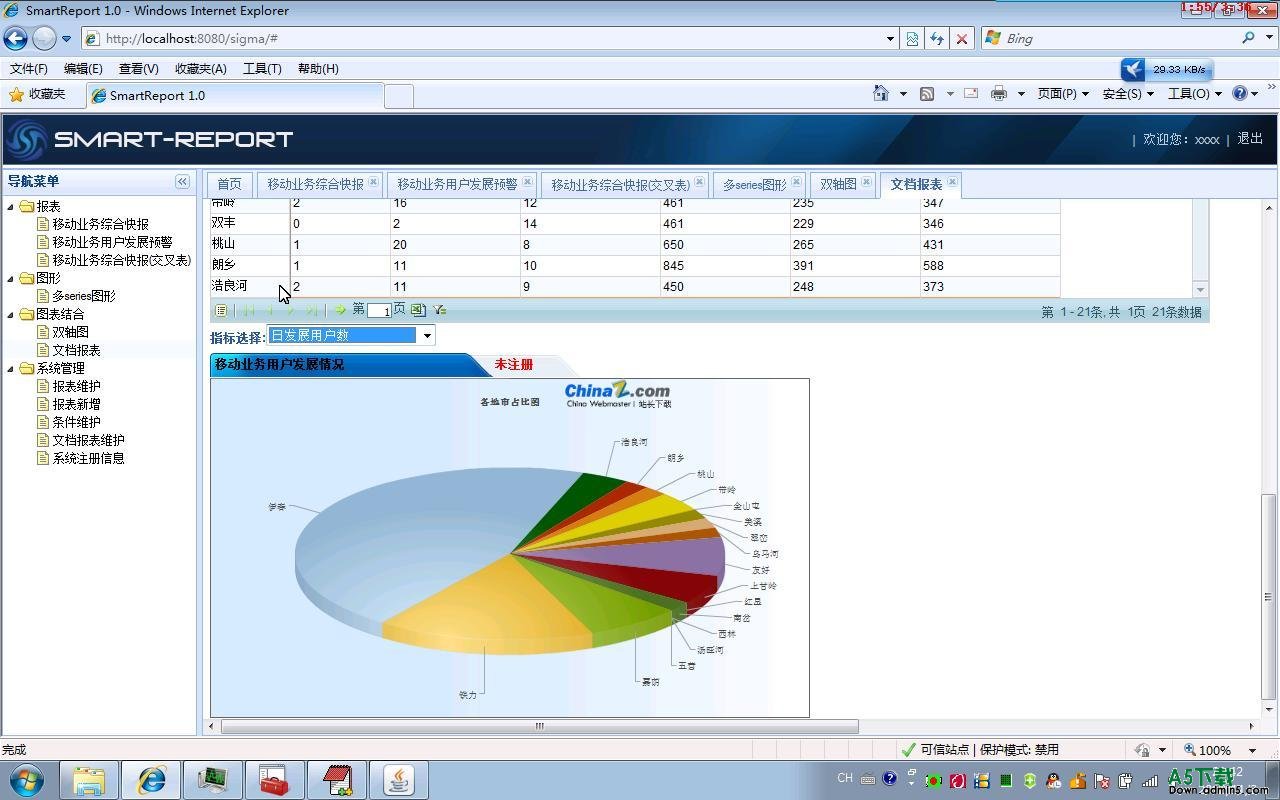Collapse the 报表 tree folder
Screen dimensions: 1280x800
click(x=11, y=207)
